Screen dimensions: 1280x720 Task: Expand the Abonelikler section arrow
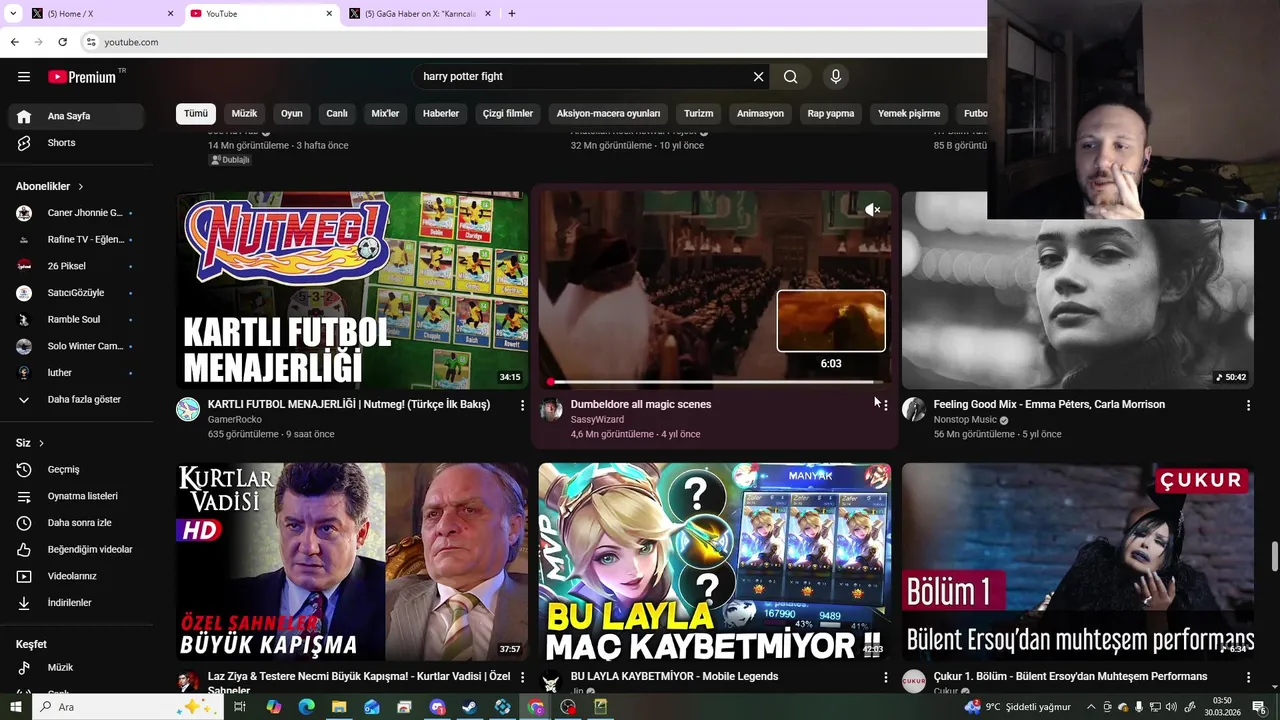81,187
